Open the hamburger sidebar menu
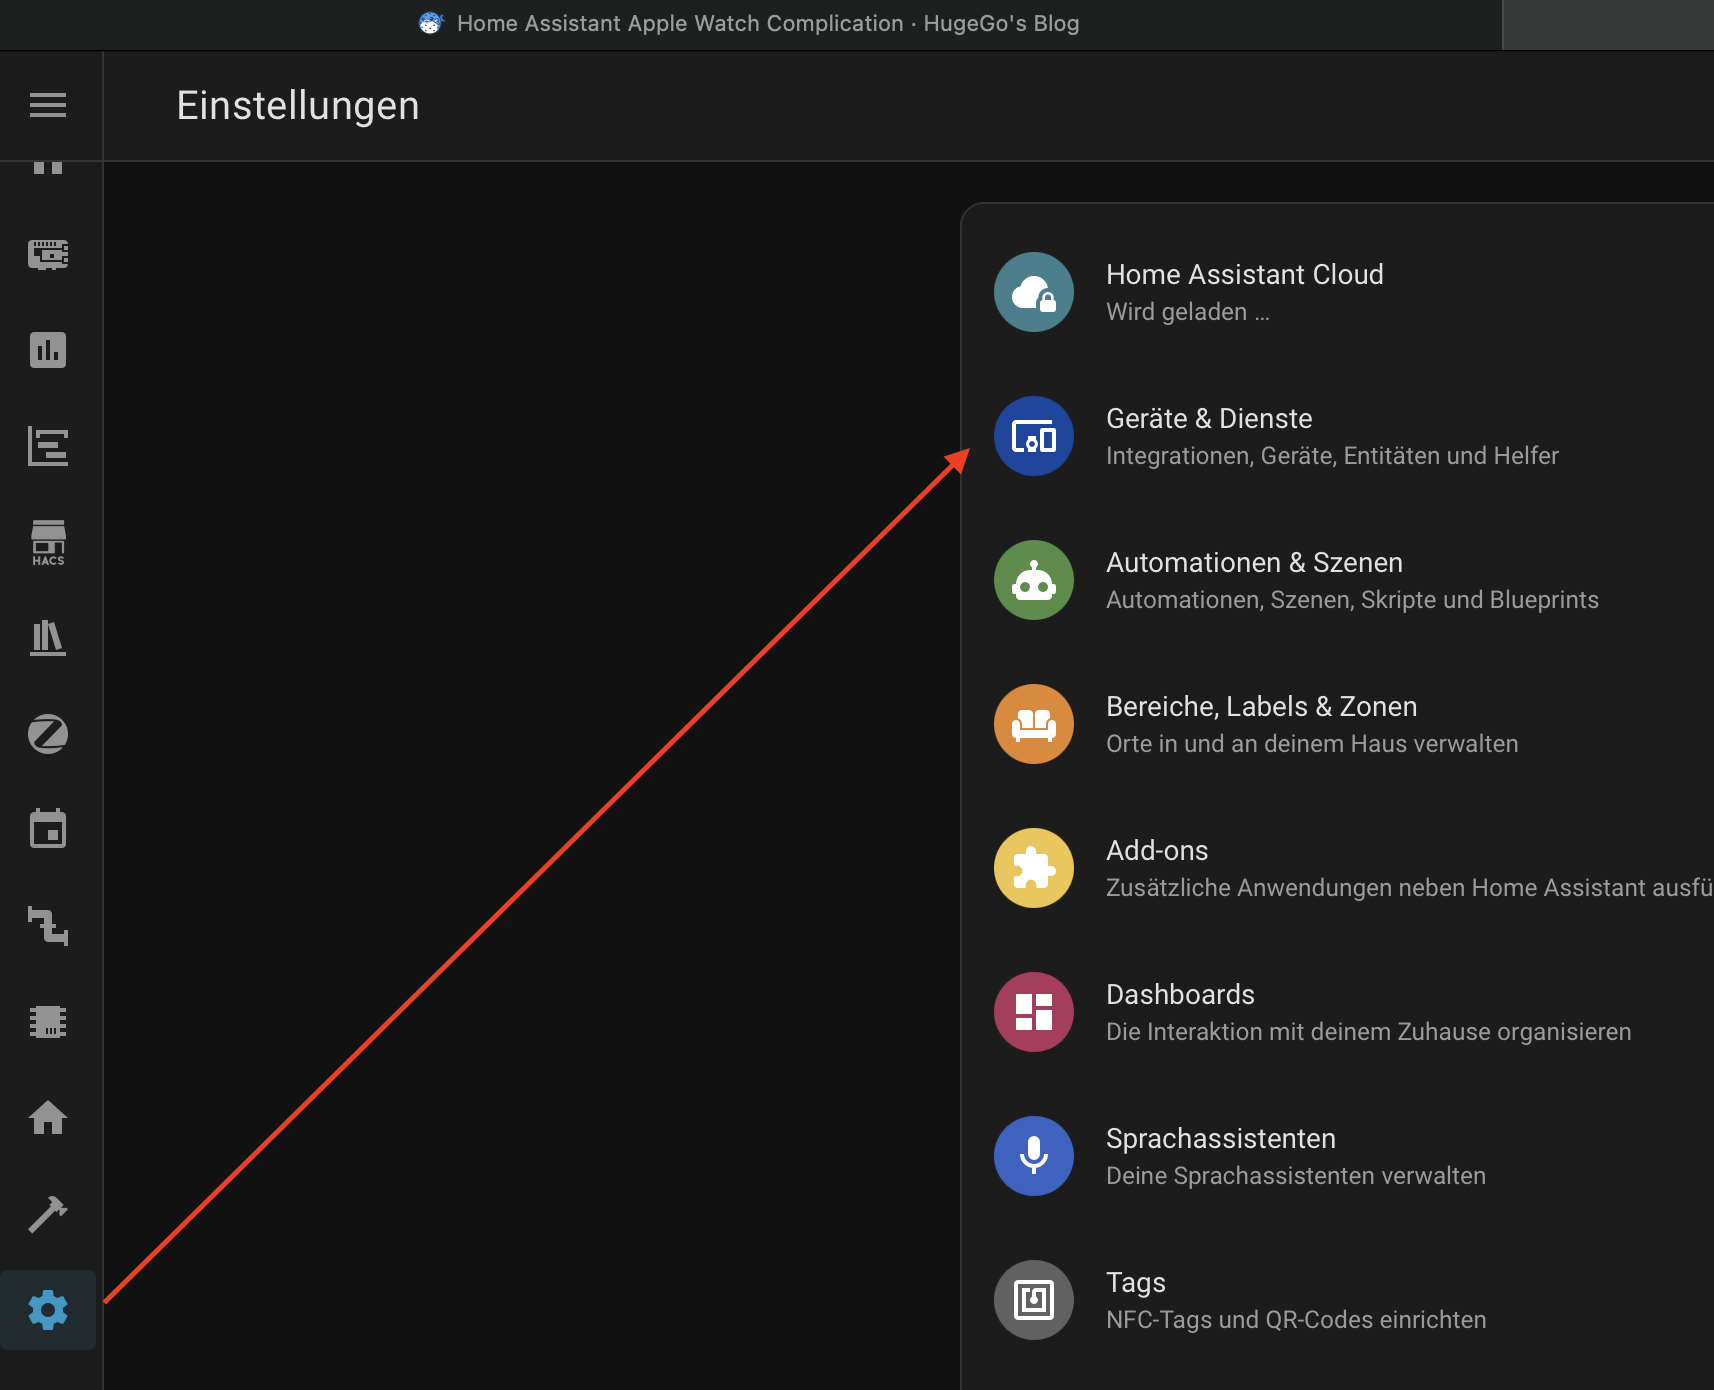This screenshot has height=1390, width=1714. 48,105
